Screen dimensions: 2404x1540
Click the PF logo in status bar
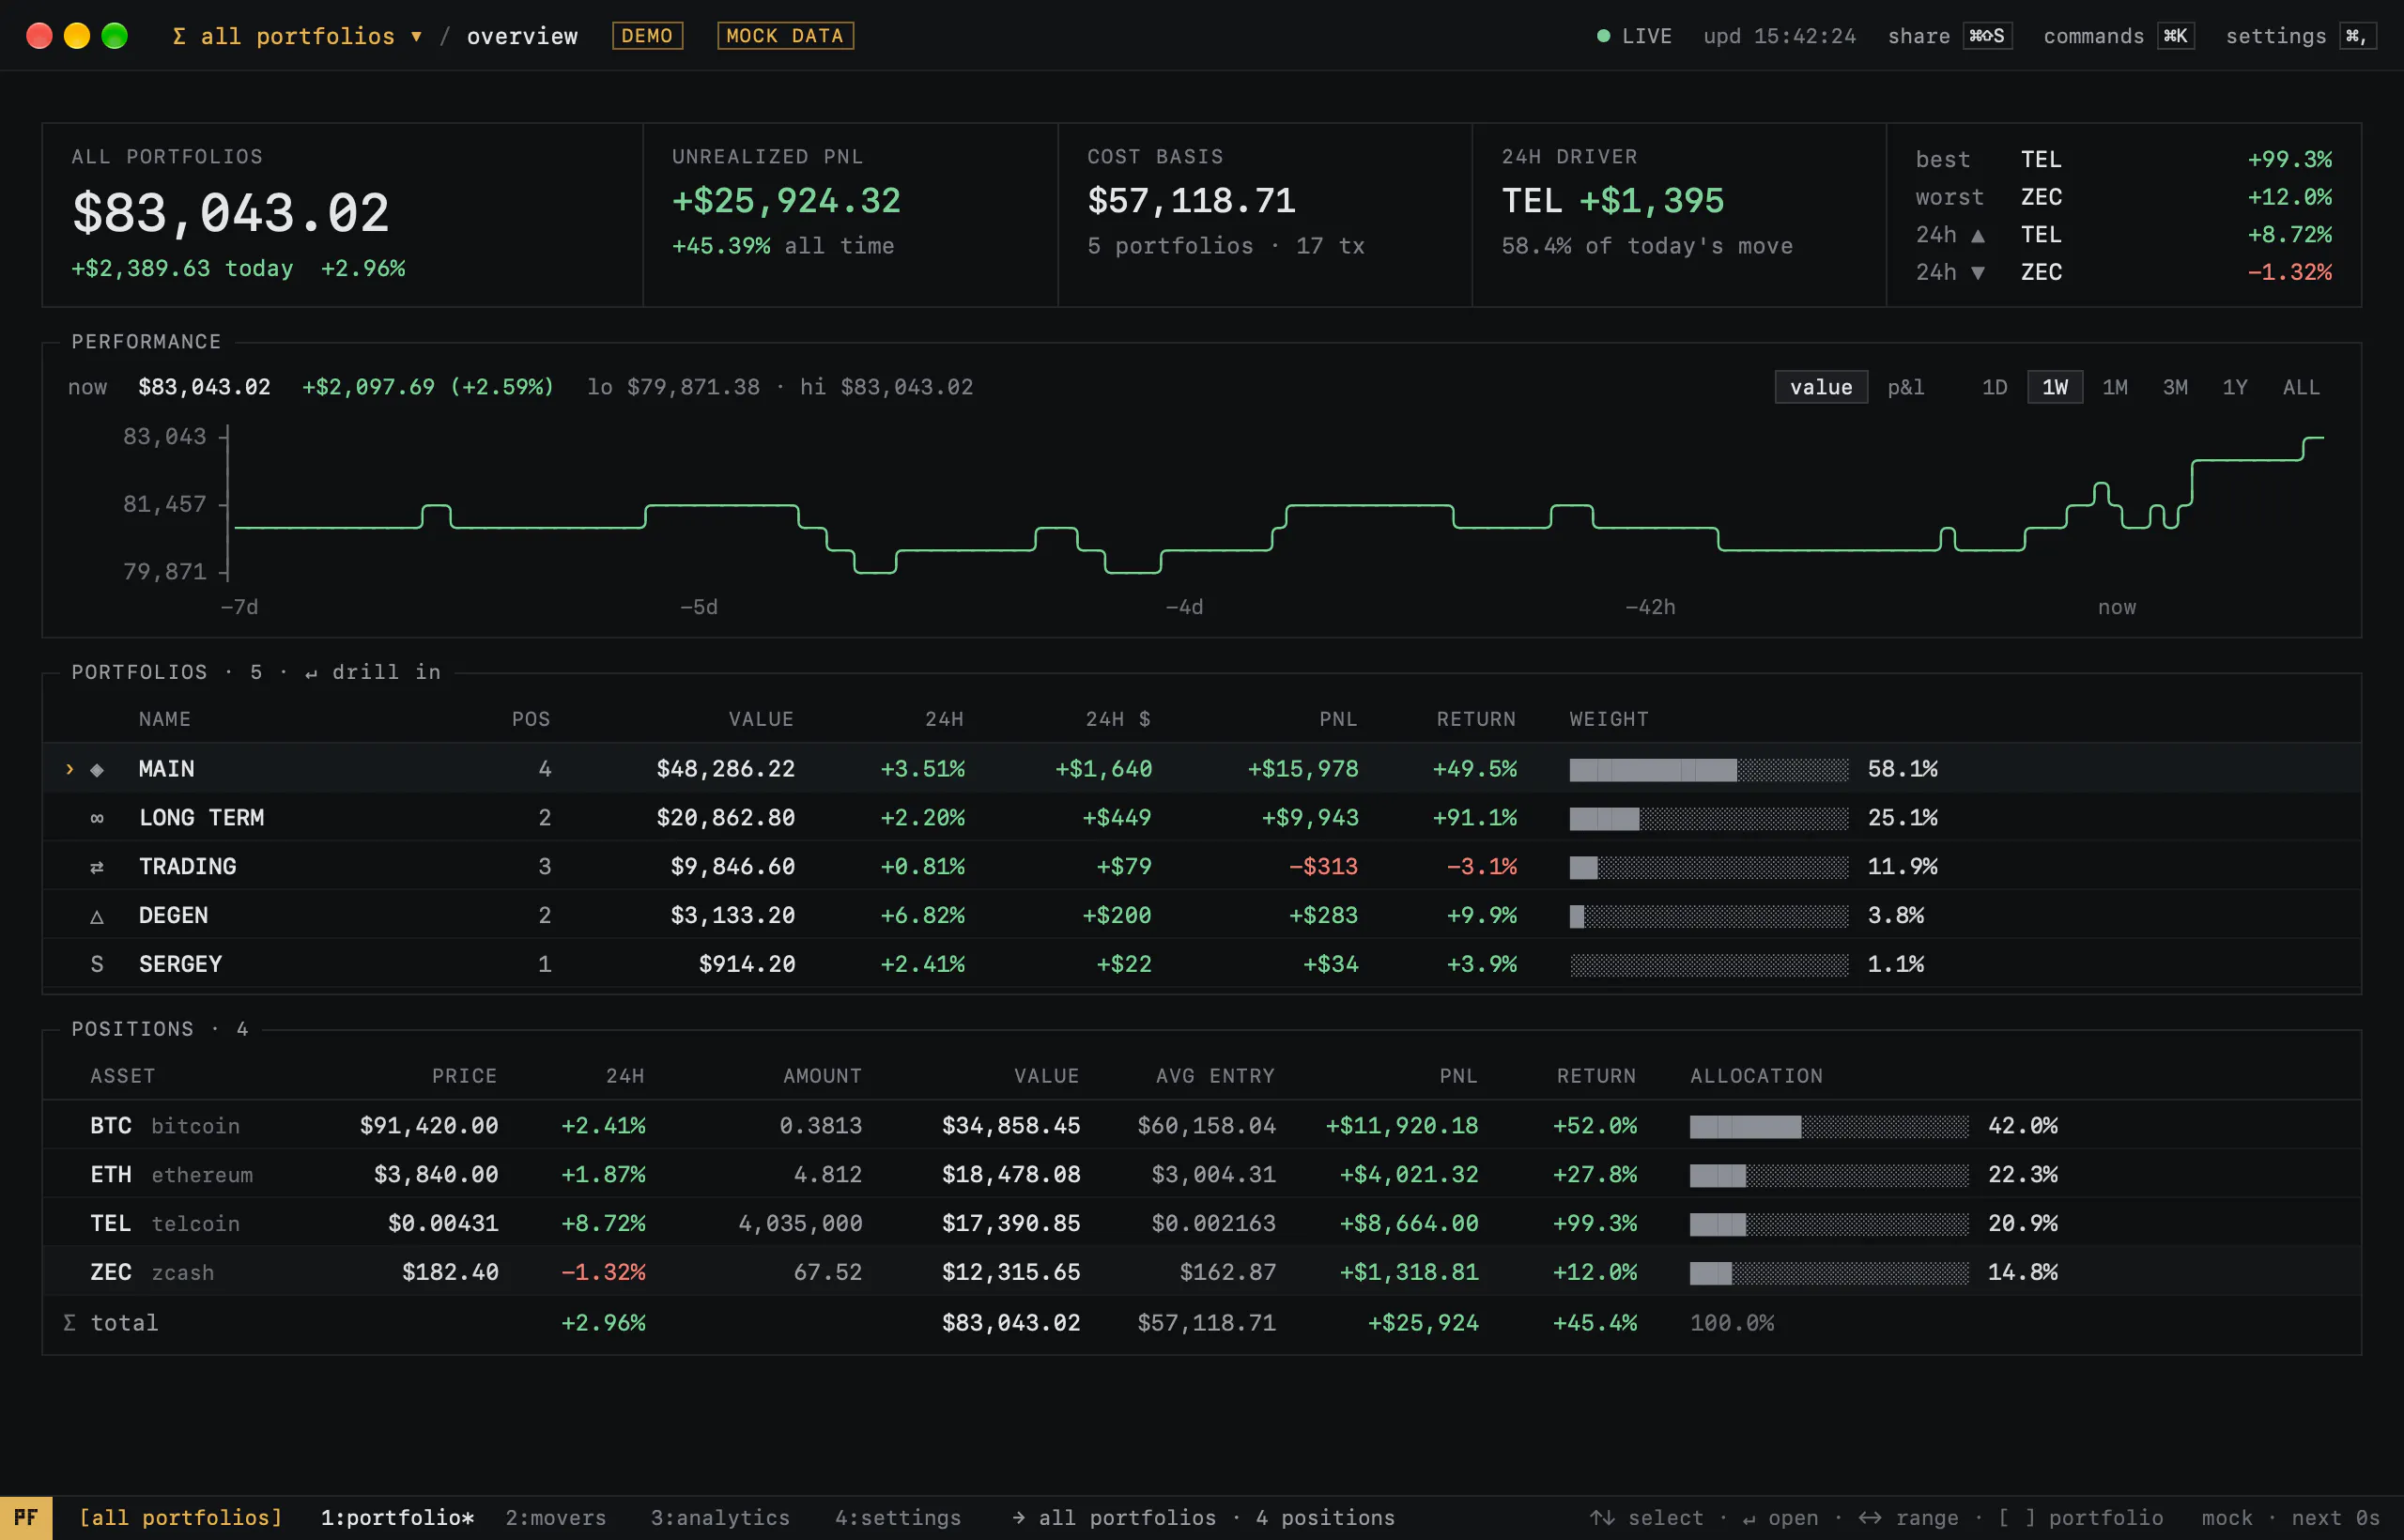[x=26, y=1518]
